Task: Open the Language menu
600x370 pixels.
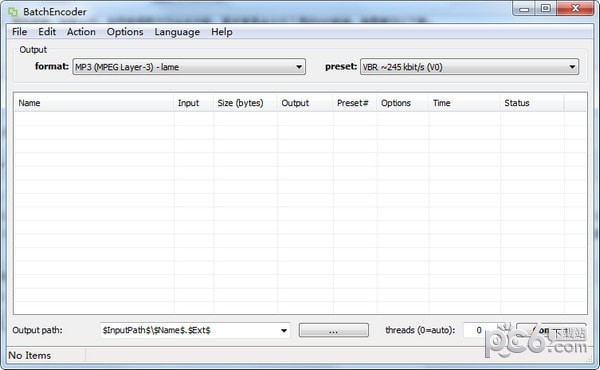Action: point(177,32)
